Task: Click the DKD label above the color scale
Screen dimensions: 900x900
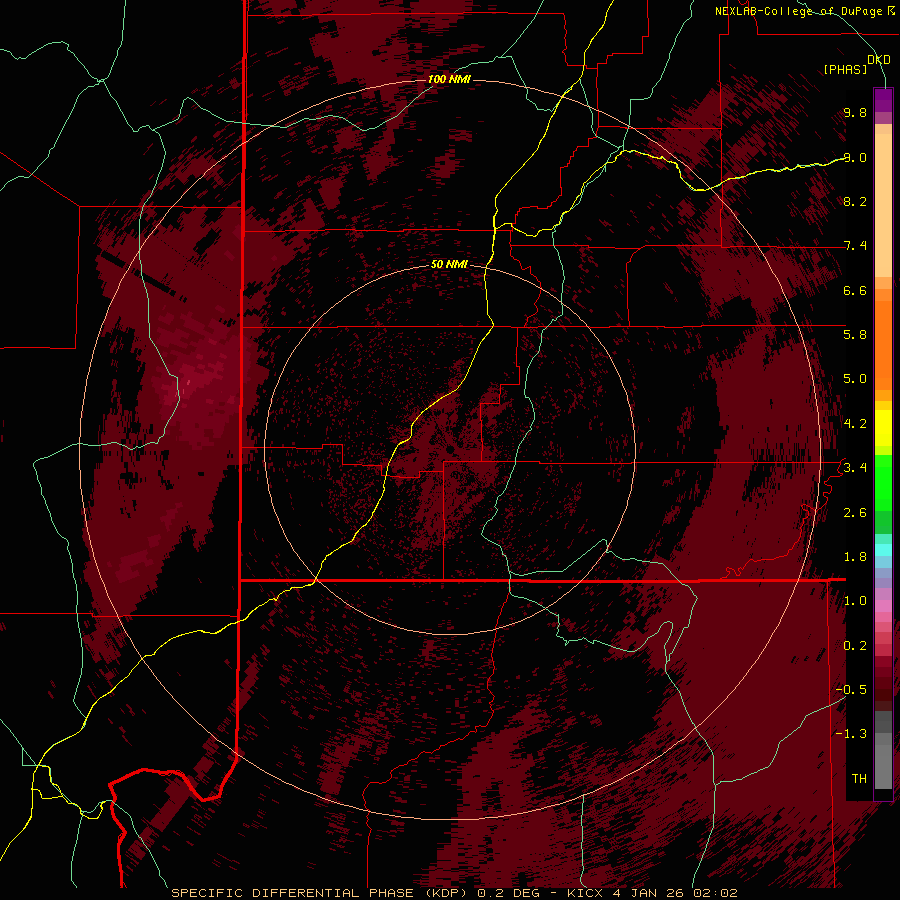Action: 879,60
